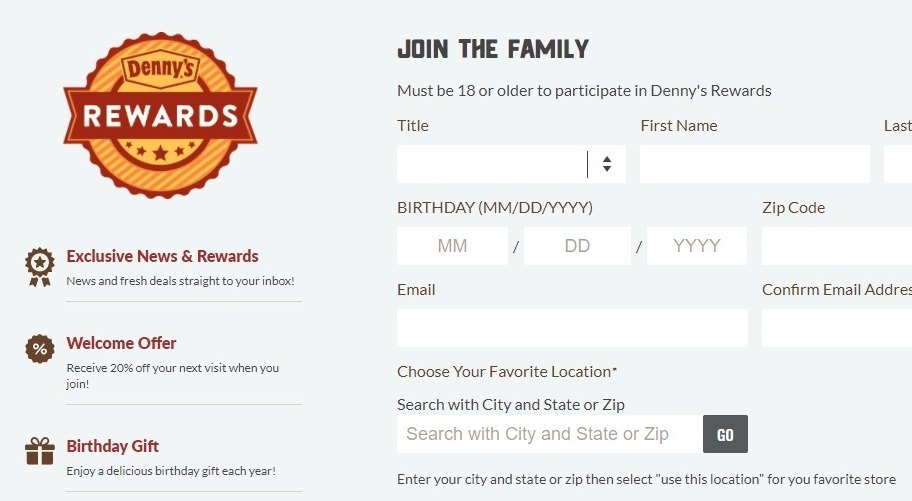Click the Title dropdown arrows
912x501 pixels.
click(607, 164)
